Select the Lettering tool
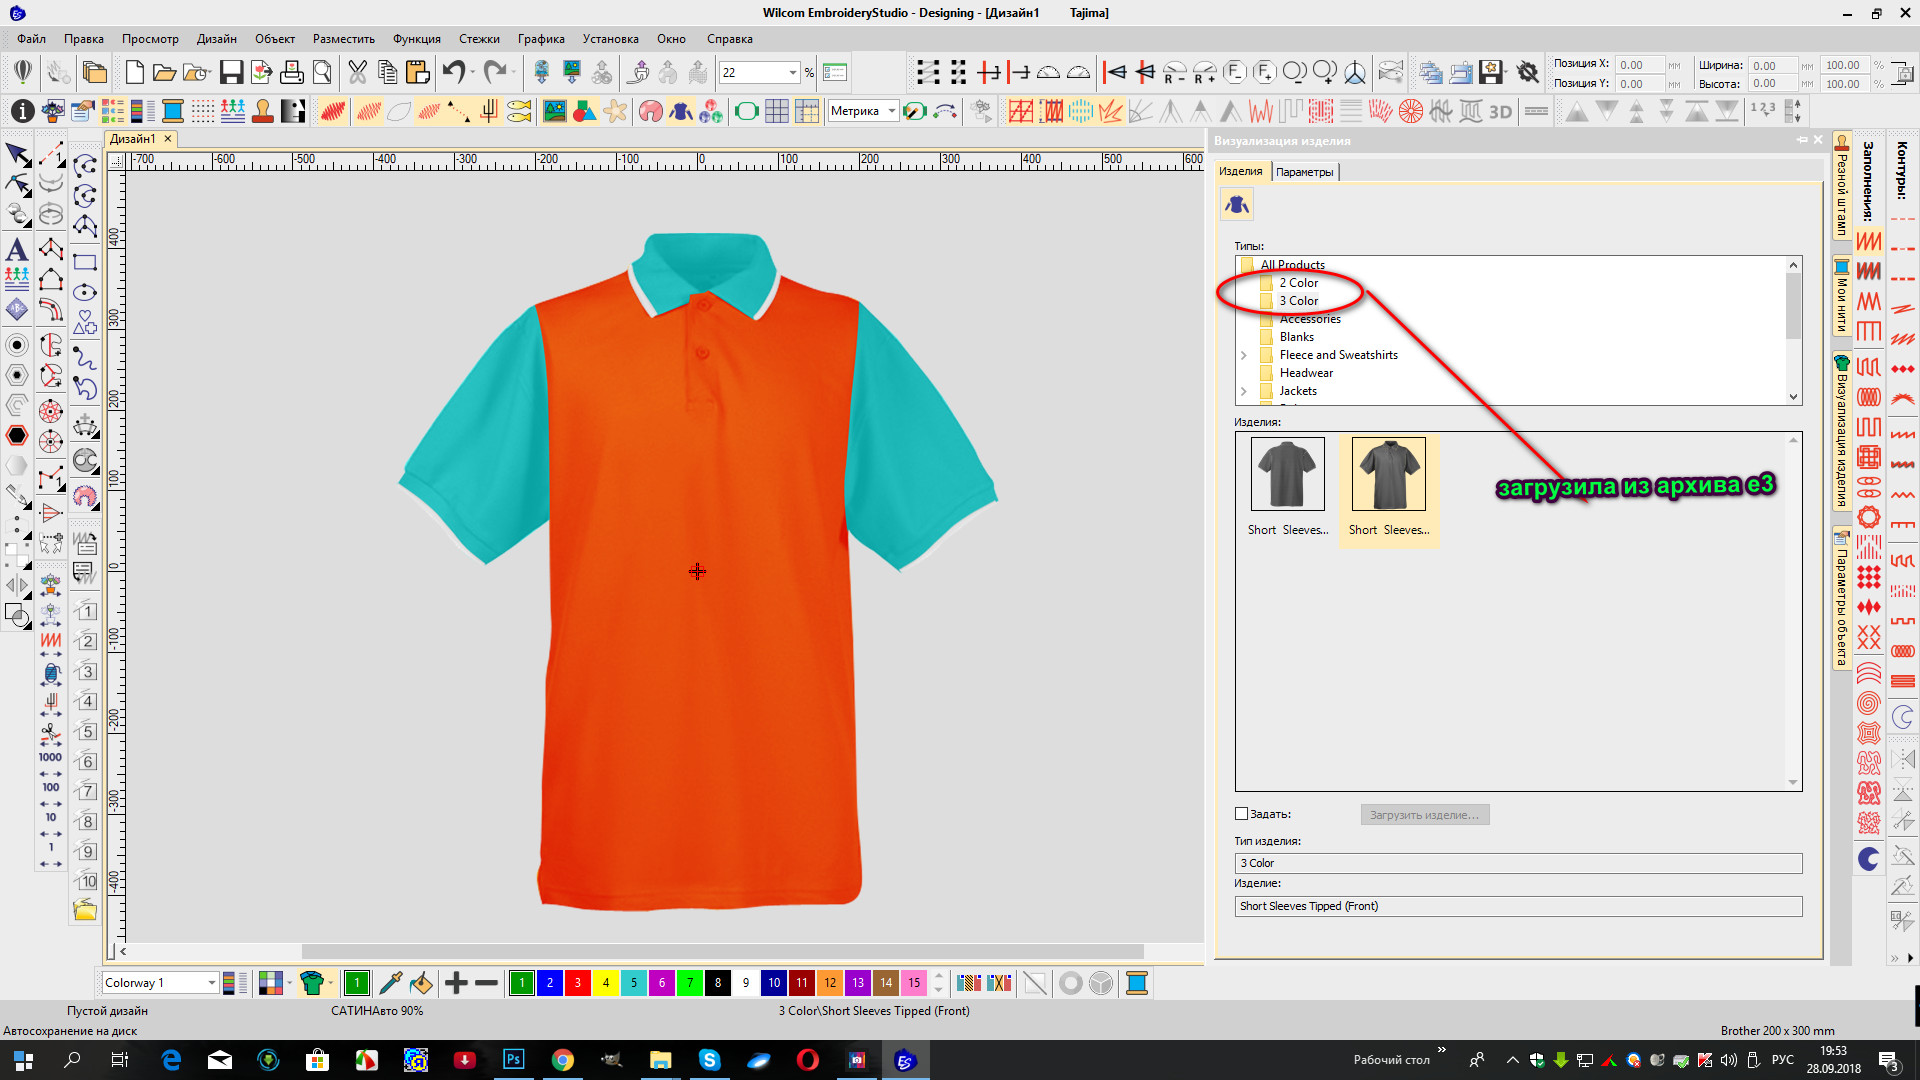The height and width of the screenshot is (1080, 1920). (17, 249)
